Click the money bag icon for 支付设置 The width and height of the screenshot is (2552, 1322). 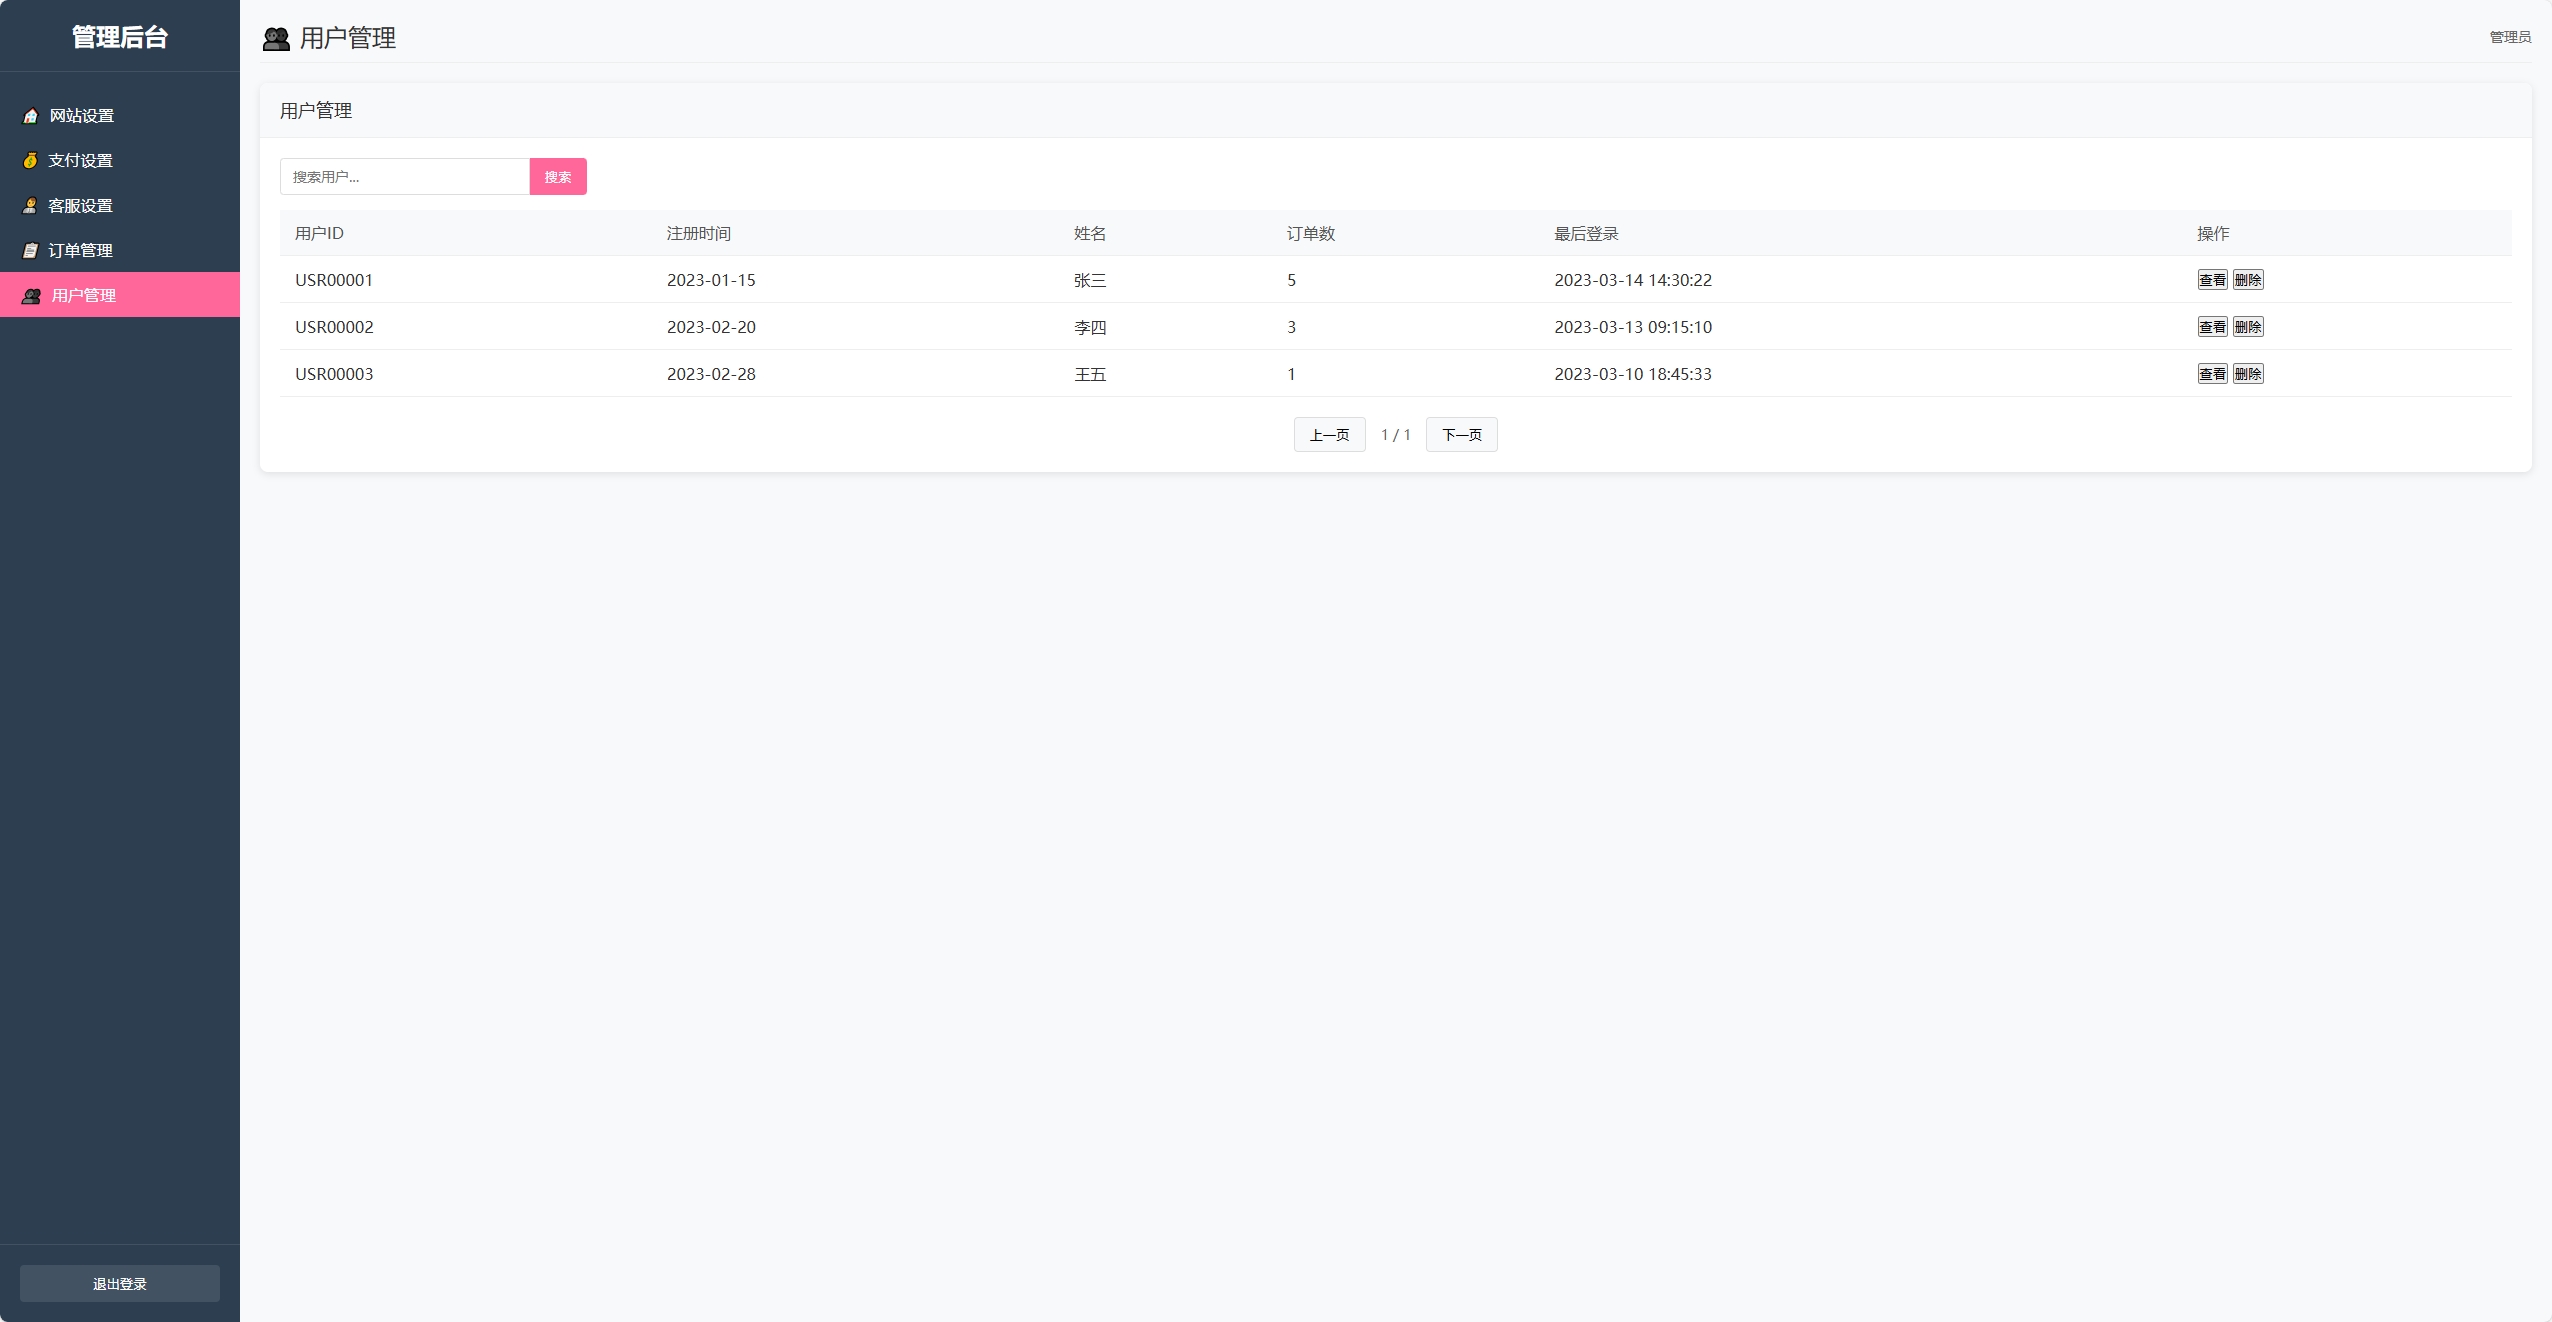click(x=30, y=161)
